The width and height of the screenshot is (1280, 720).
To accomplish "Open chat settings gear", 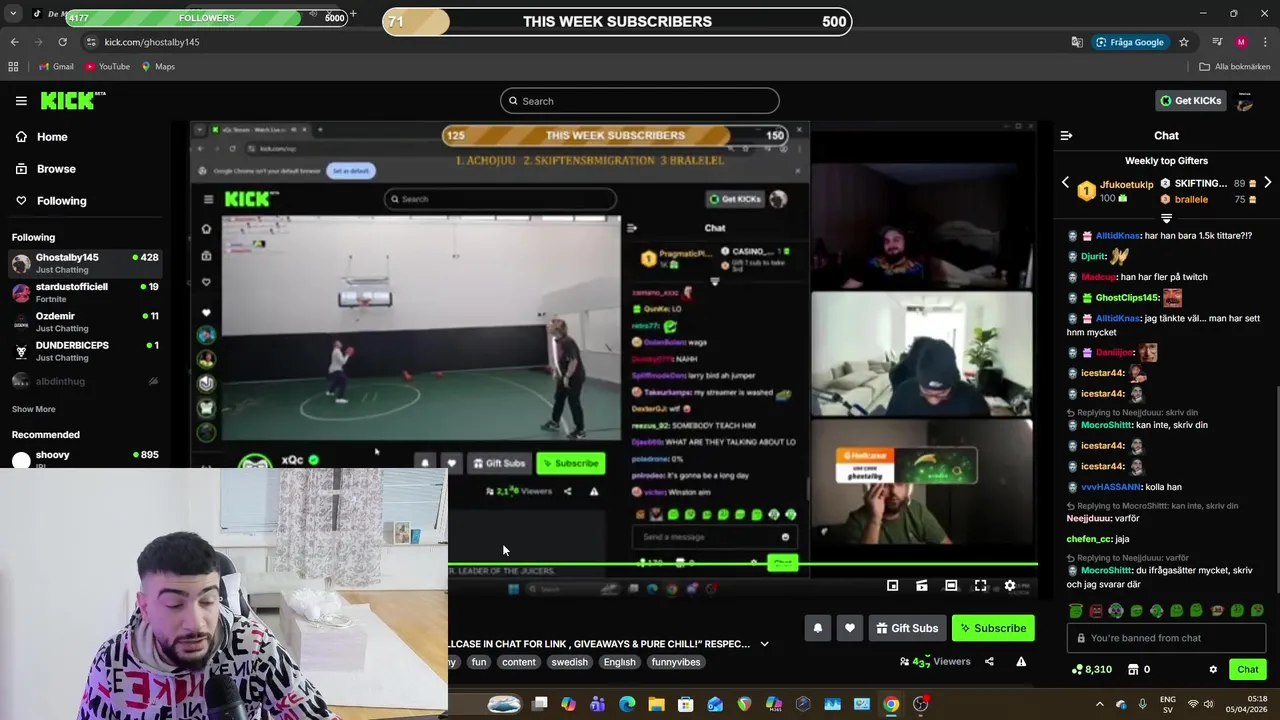I will click(x=1213, y=670).
